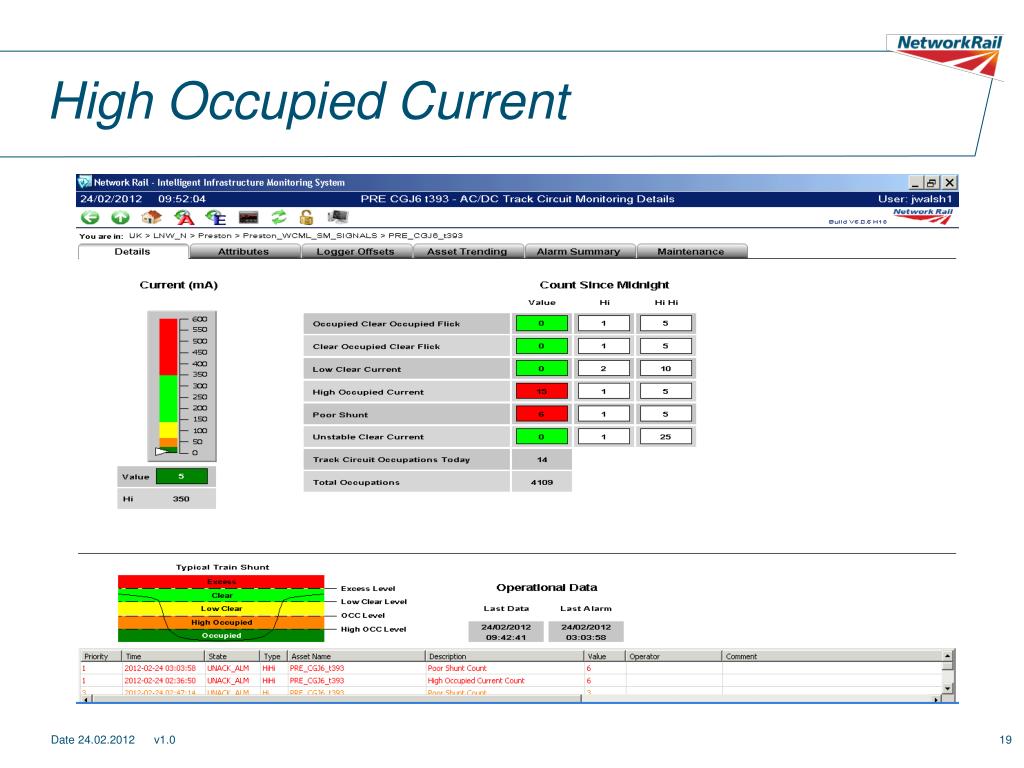Go back with the green left arrow
This screenshot has height=768, width=1024.
pos(89,217)
